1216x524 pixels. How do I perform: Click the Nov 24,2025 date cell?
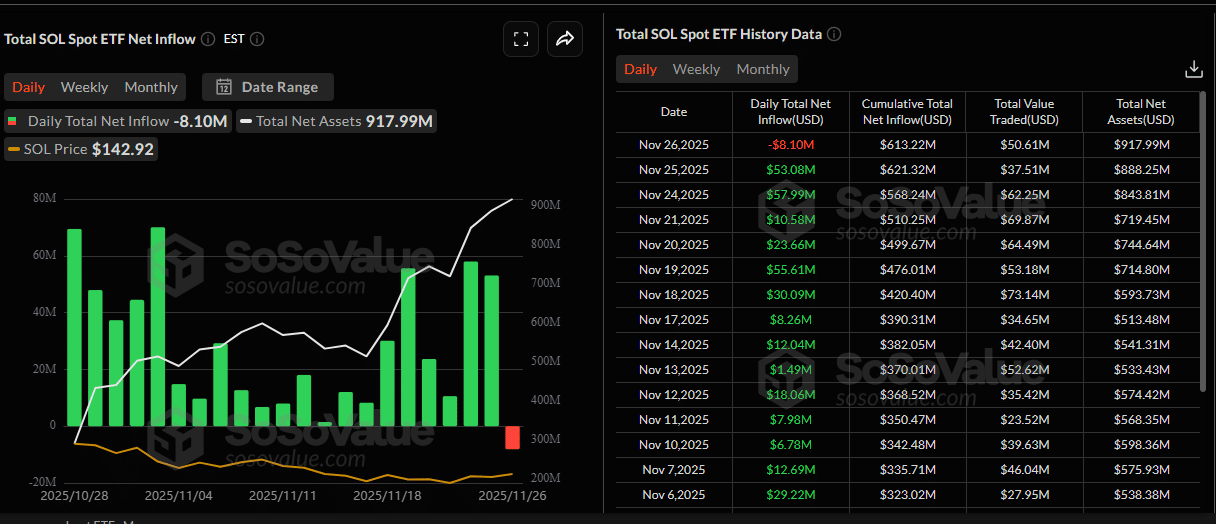pyautogui.click(x=674, y=195)
